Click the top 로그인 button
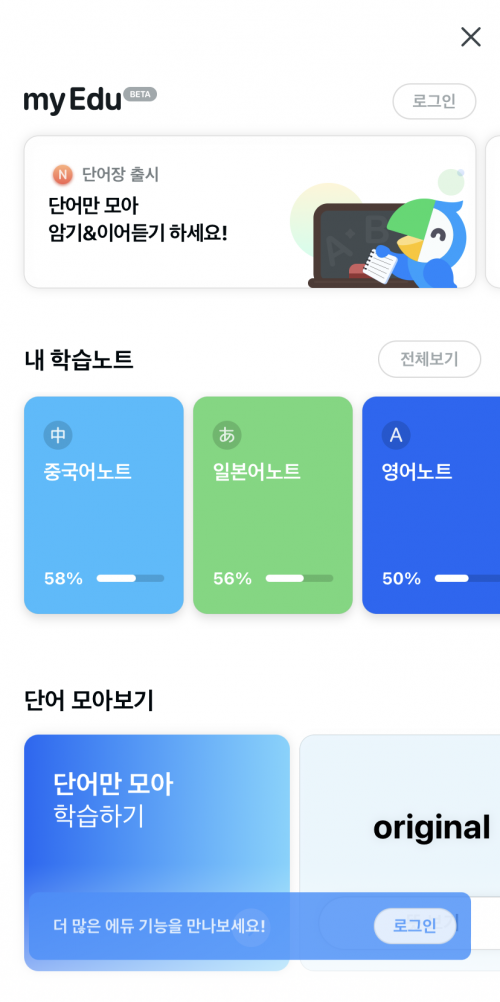The height and width of the screenshot is (1002, 500). point(434,101)
